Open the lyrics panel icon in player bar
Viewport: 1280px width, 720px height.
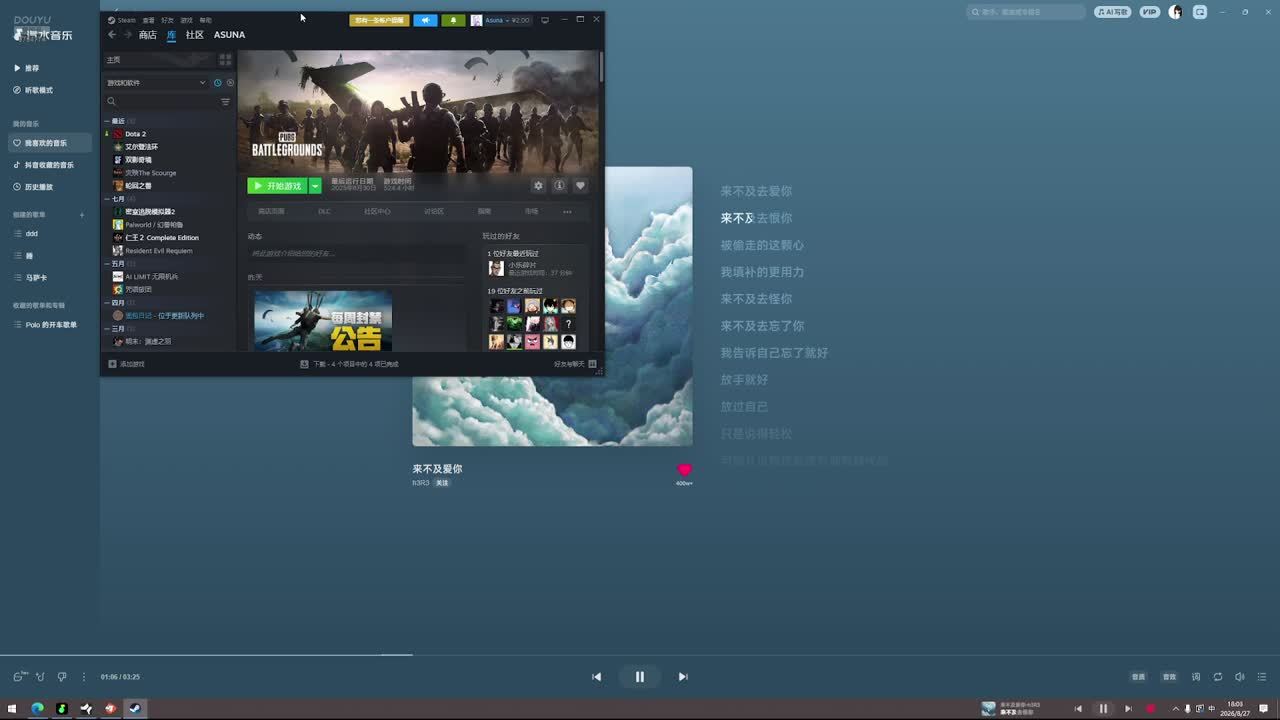(1195, 677)
